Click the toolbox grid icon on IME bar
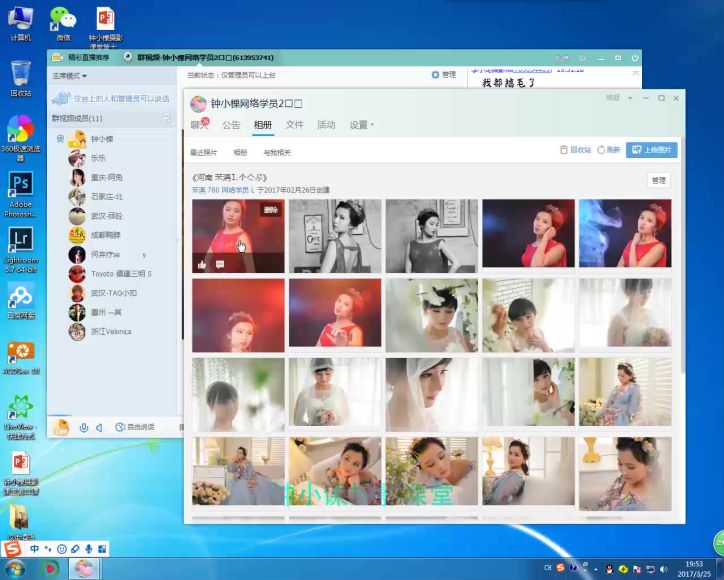The image size is (724, 580). 102,549
